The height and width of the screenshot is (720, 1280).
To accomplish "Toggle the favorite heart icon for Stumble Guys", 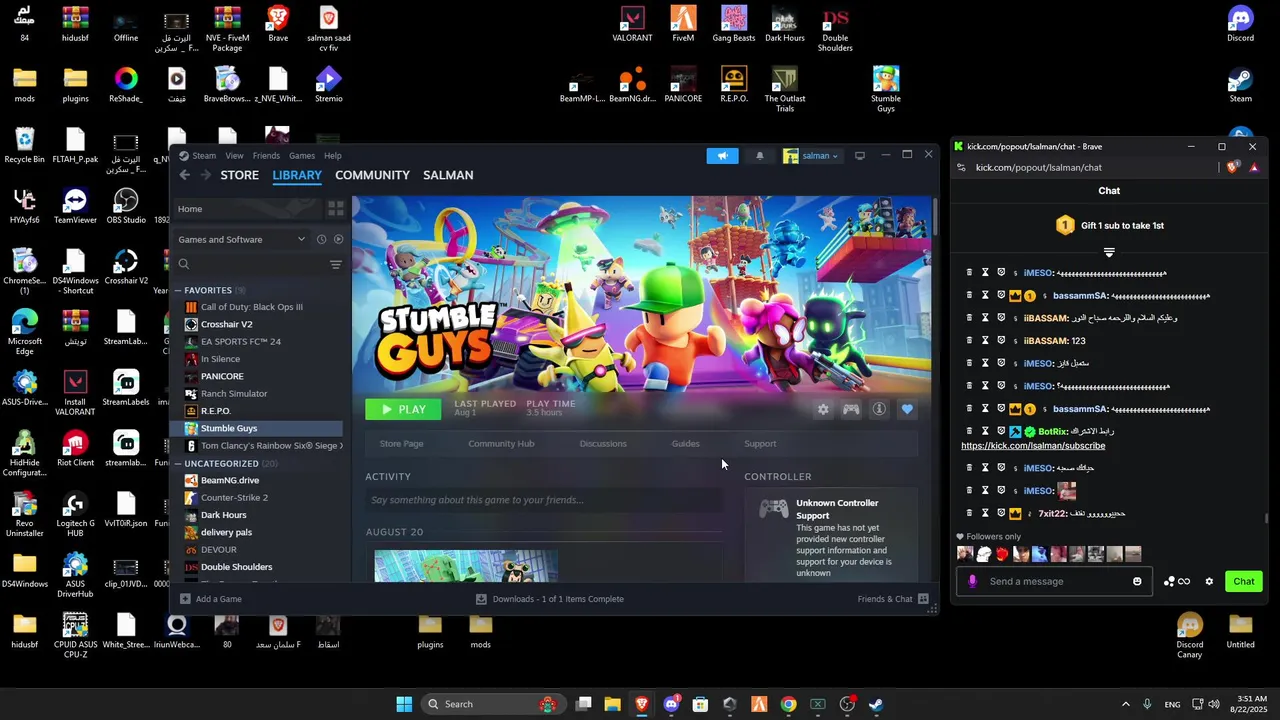I will tap(907, 409).
